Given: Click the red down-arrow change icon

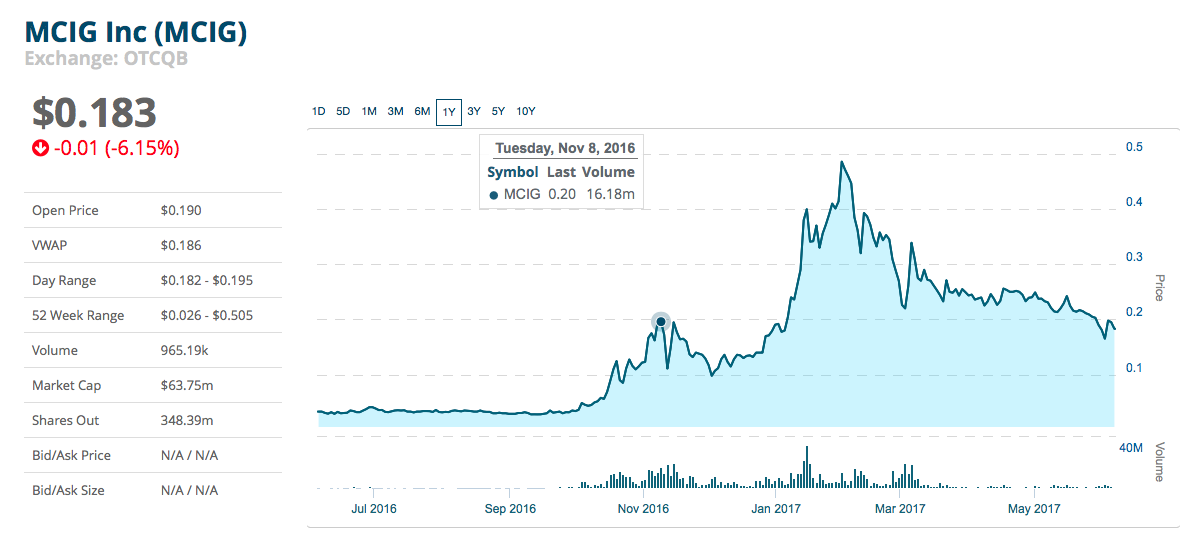Looking at the screenshot, I should coord(40,149).
